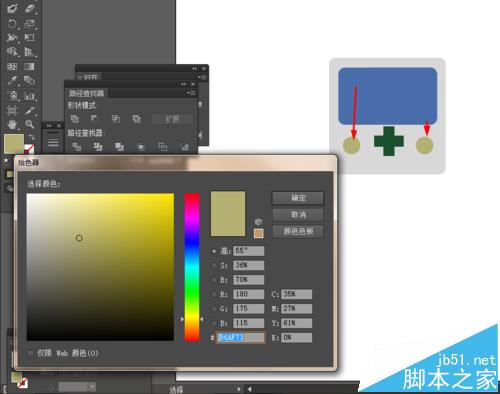Image resolution: width=500 pixels, height=394 pixels.
Task: Select the Eyedropper tool
Action: pyautogui.click(x=12, y=81)
